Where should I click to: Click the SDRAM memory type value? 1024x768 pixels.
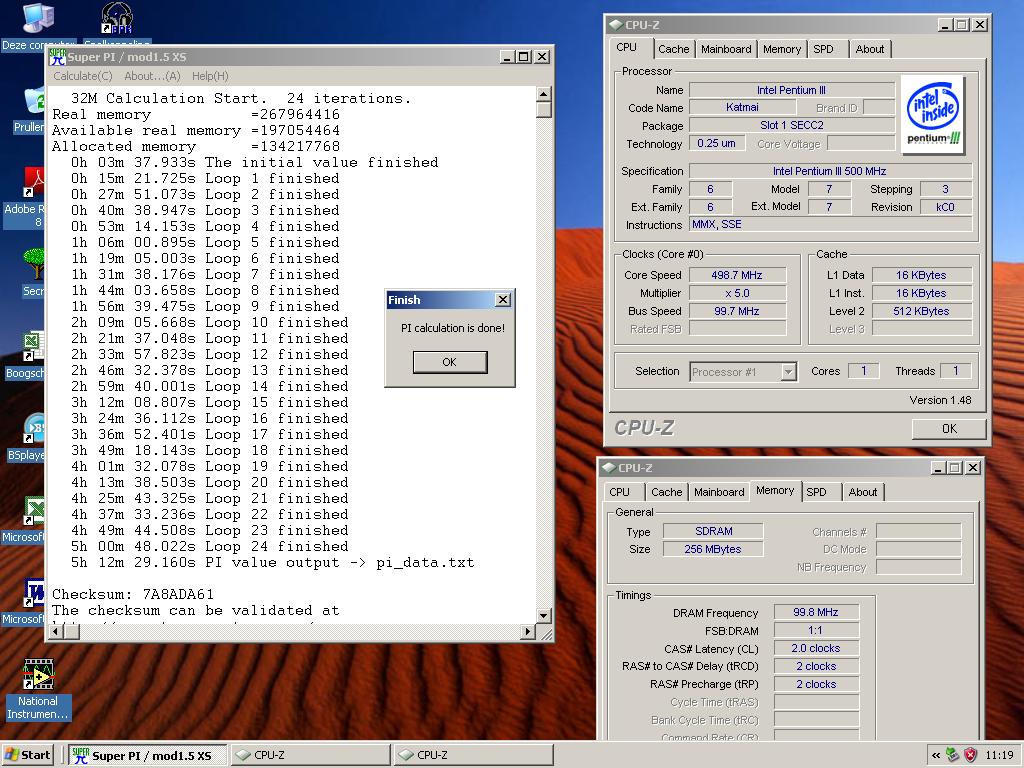click(713, 532)
